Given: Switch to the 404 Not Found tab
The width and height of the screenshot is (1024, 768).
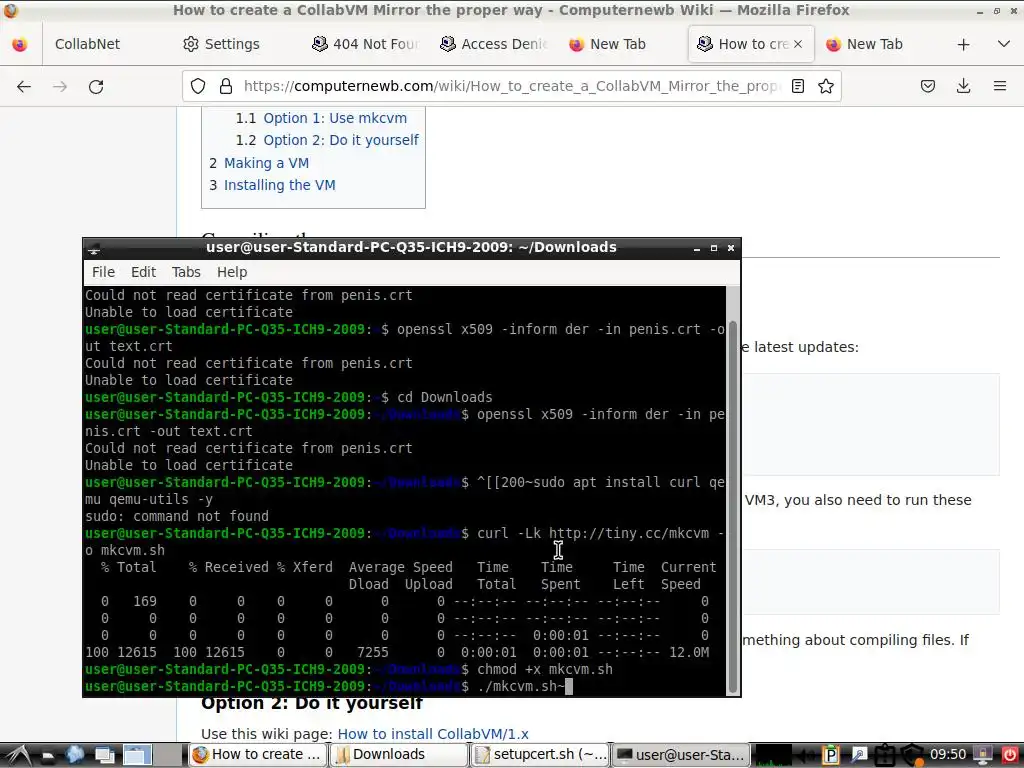Looking at the screenshot, I should tap(366, 44).
